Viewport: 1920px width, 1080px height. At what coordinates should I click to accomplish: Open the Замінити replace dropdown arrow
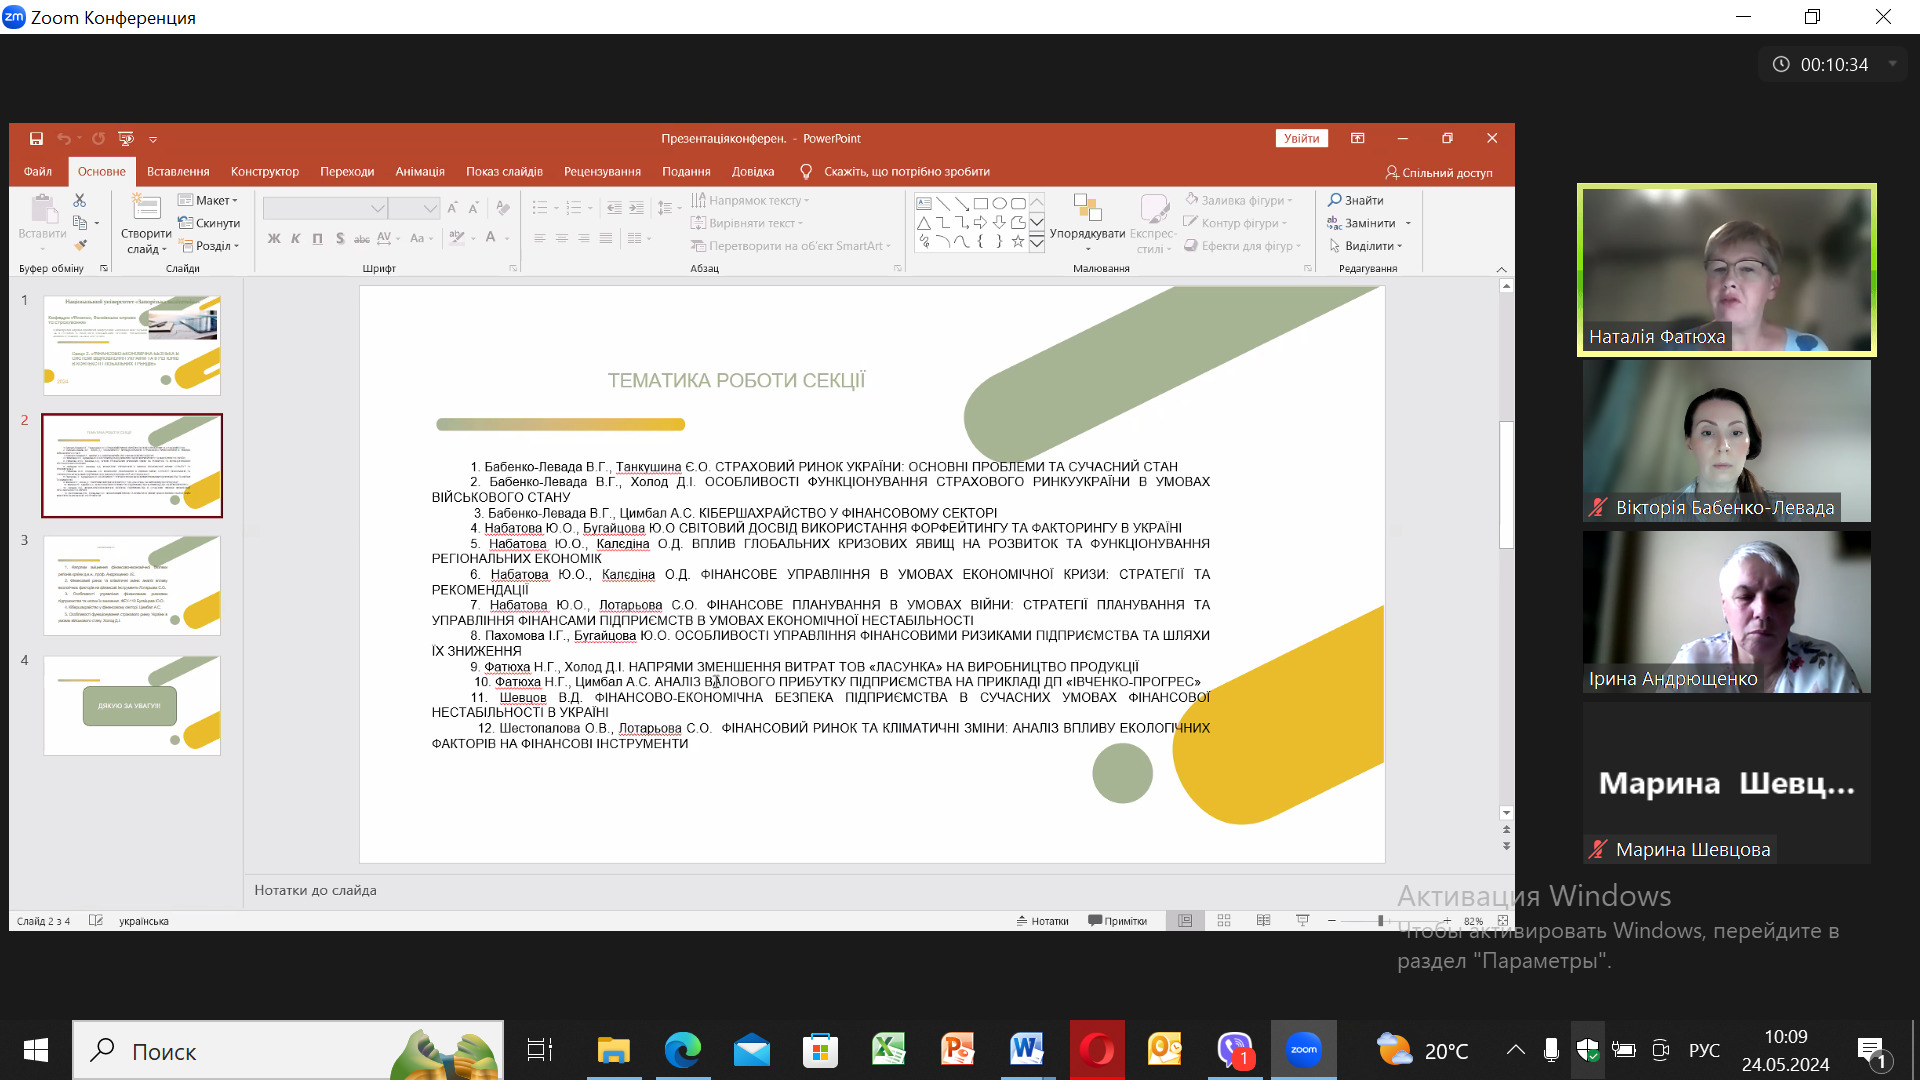(x=1408, y=223)
